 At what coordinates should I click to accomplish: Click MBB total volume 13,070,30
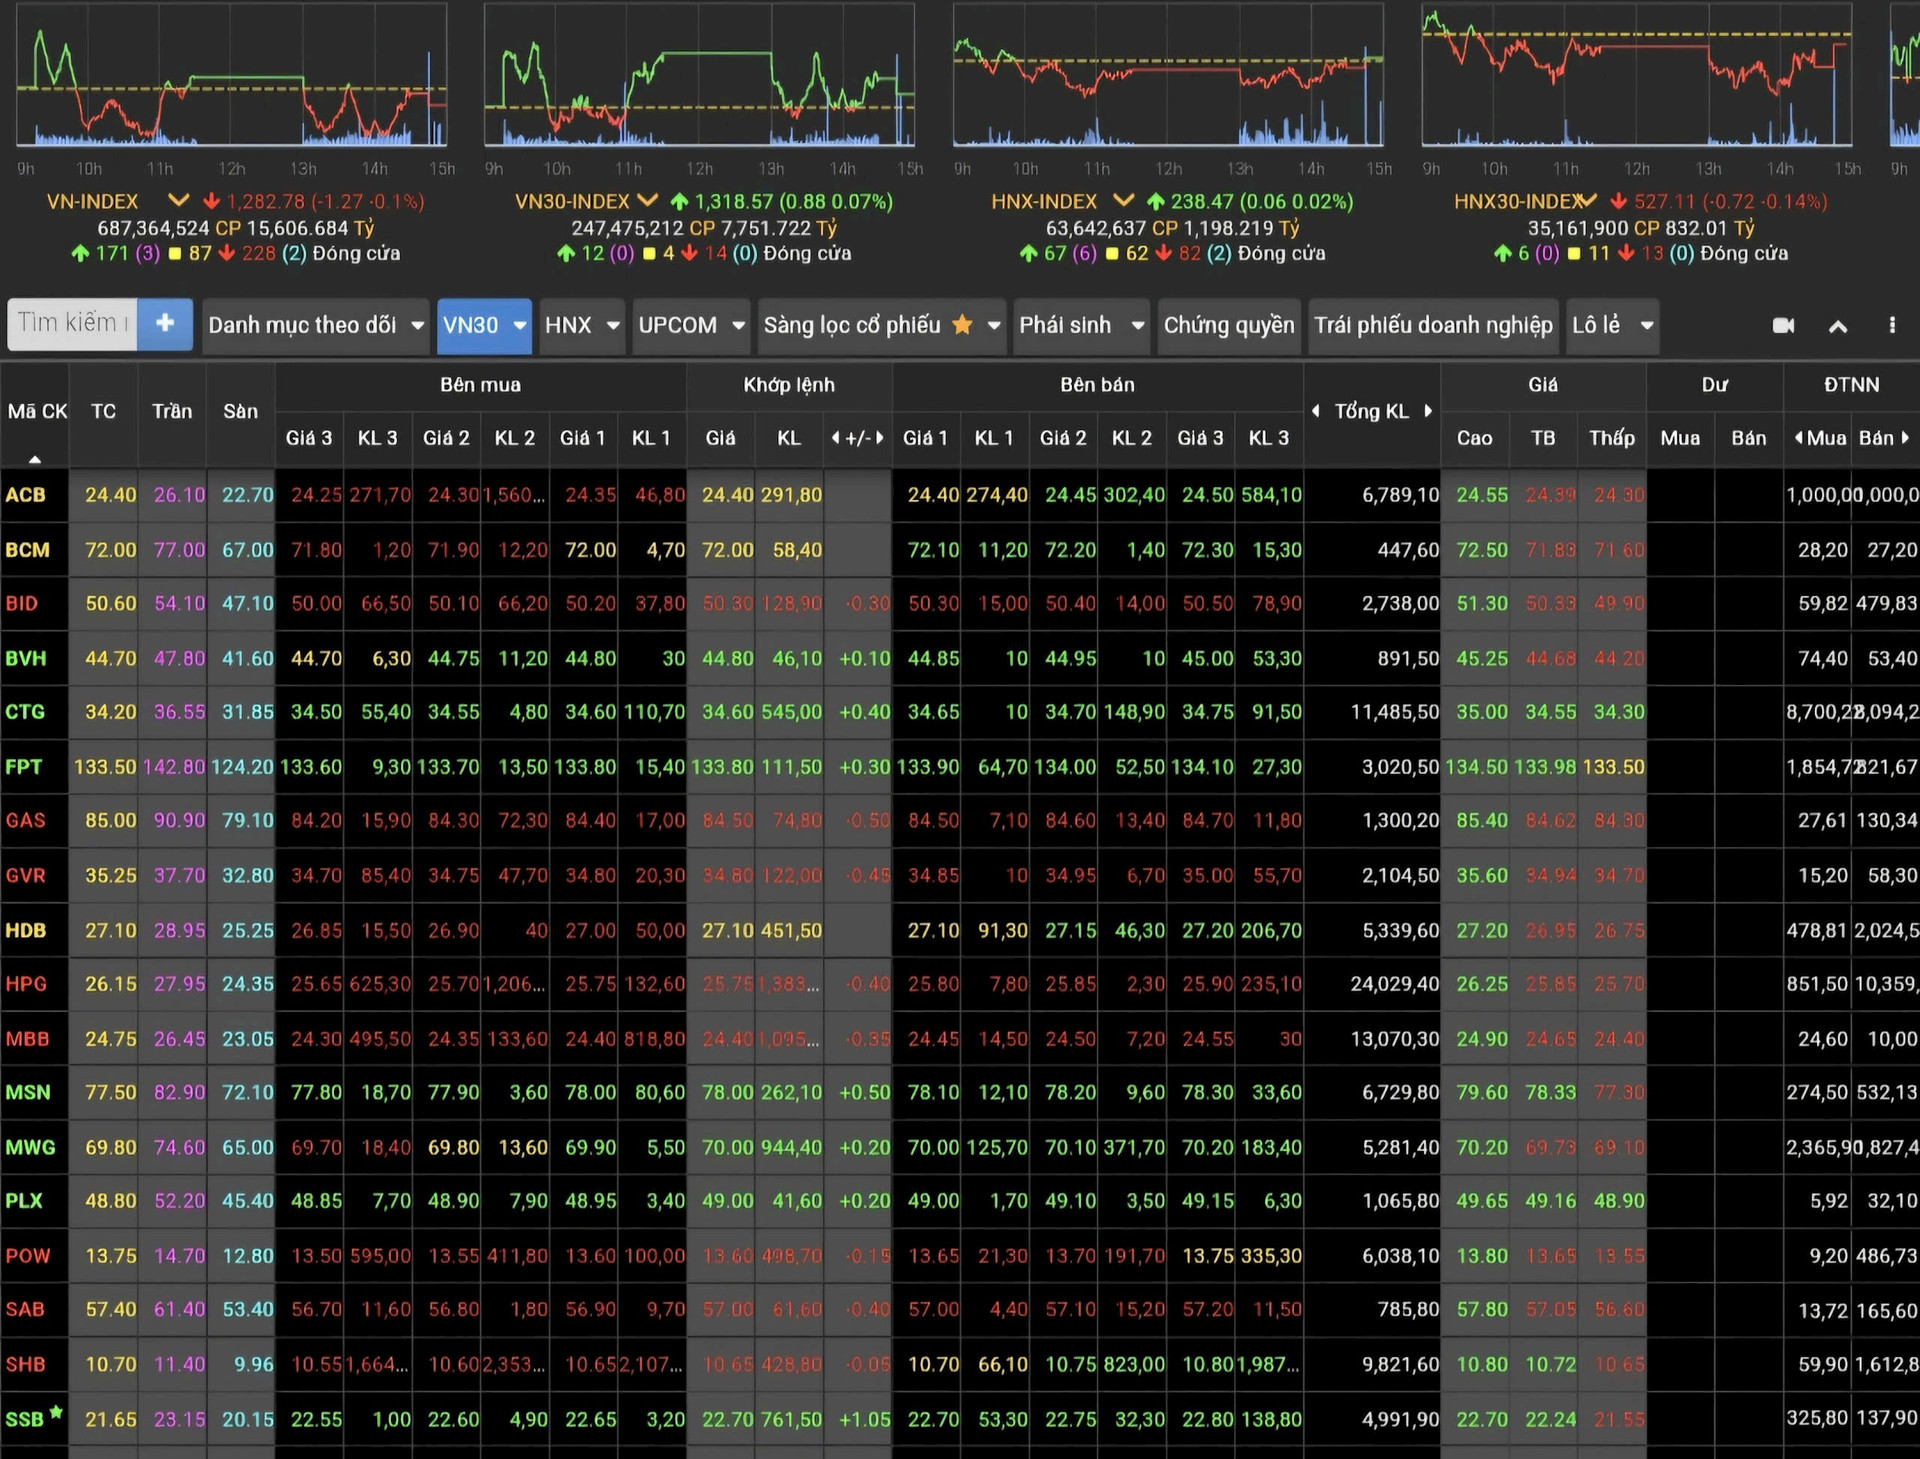1394,1039
